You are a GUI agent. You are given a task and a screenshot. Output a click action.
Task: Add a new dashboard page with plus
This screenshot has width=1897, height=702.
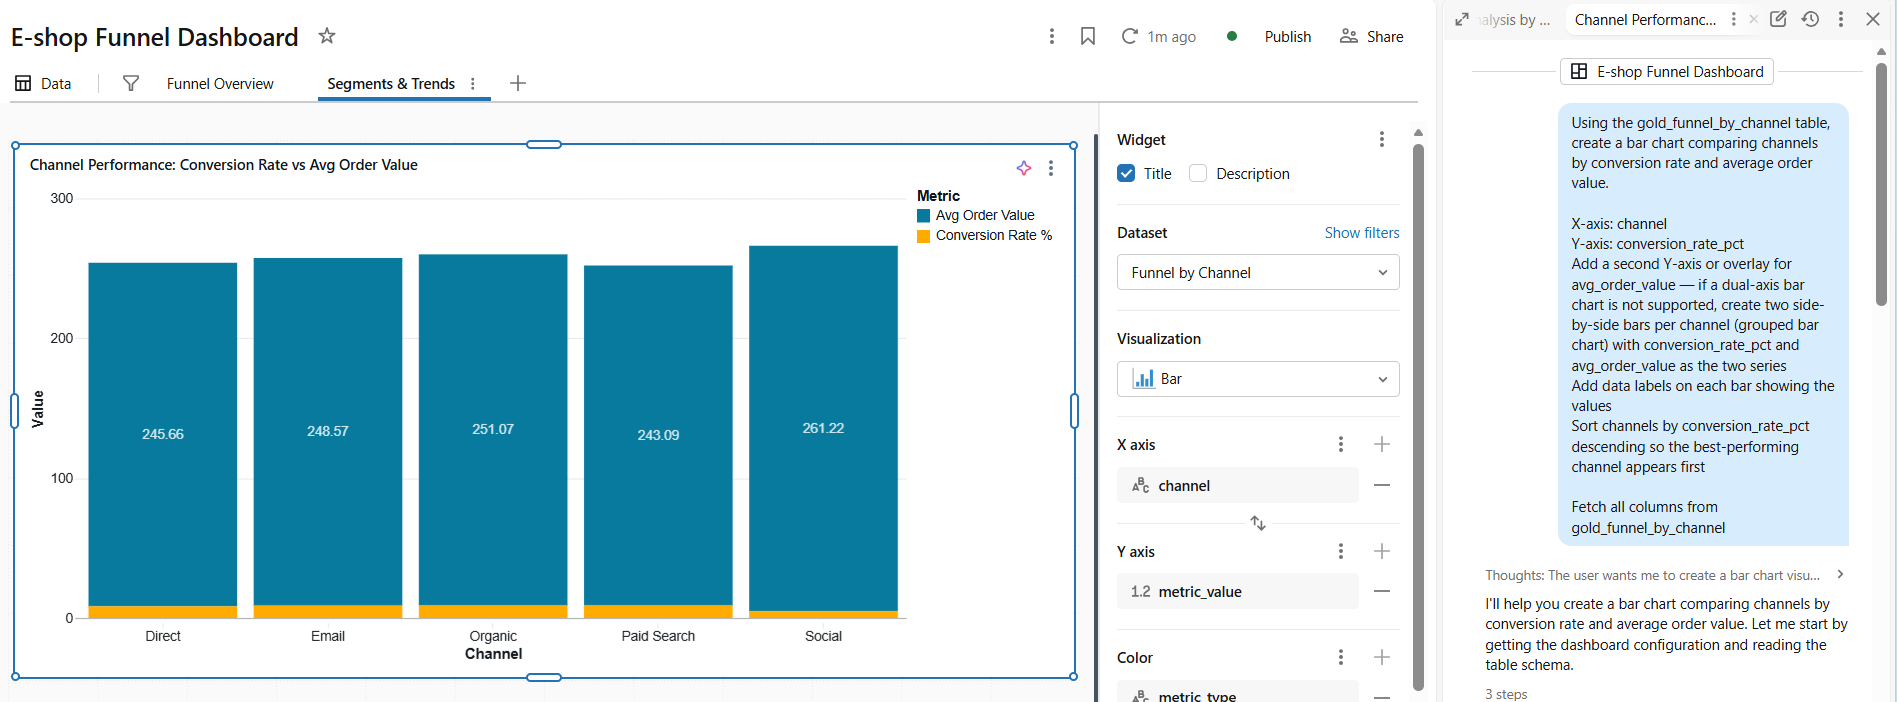pos(518,83)
